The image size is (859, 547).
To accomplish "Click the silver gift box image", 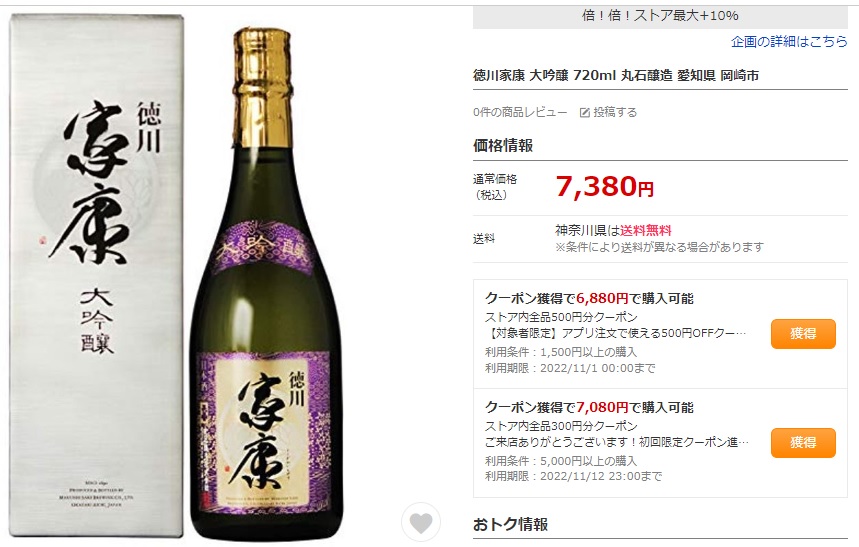I will pyautogui.click(x=96, y=275).
